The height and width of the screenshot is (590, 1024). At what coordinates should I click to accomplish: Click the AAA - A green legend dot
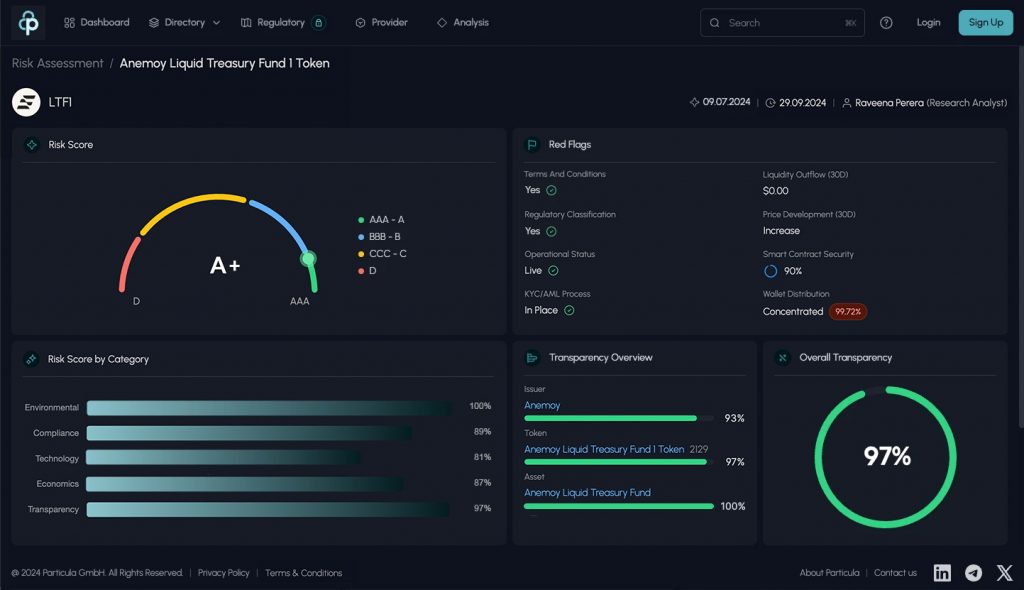pos(361,220)
